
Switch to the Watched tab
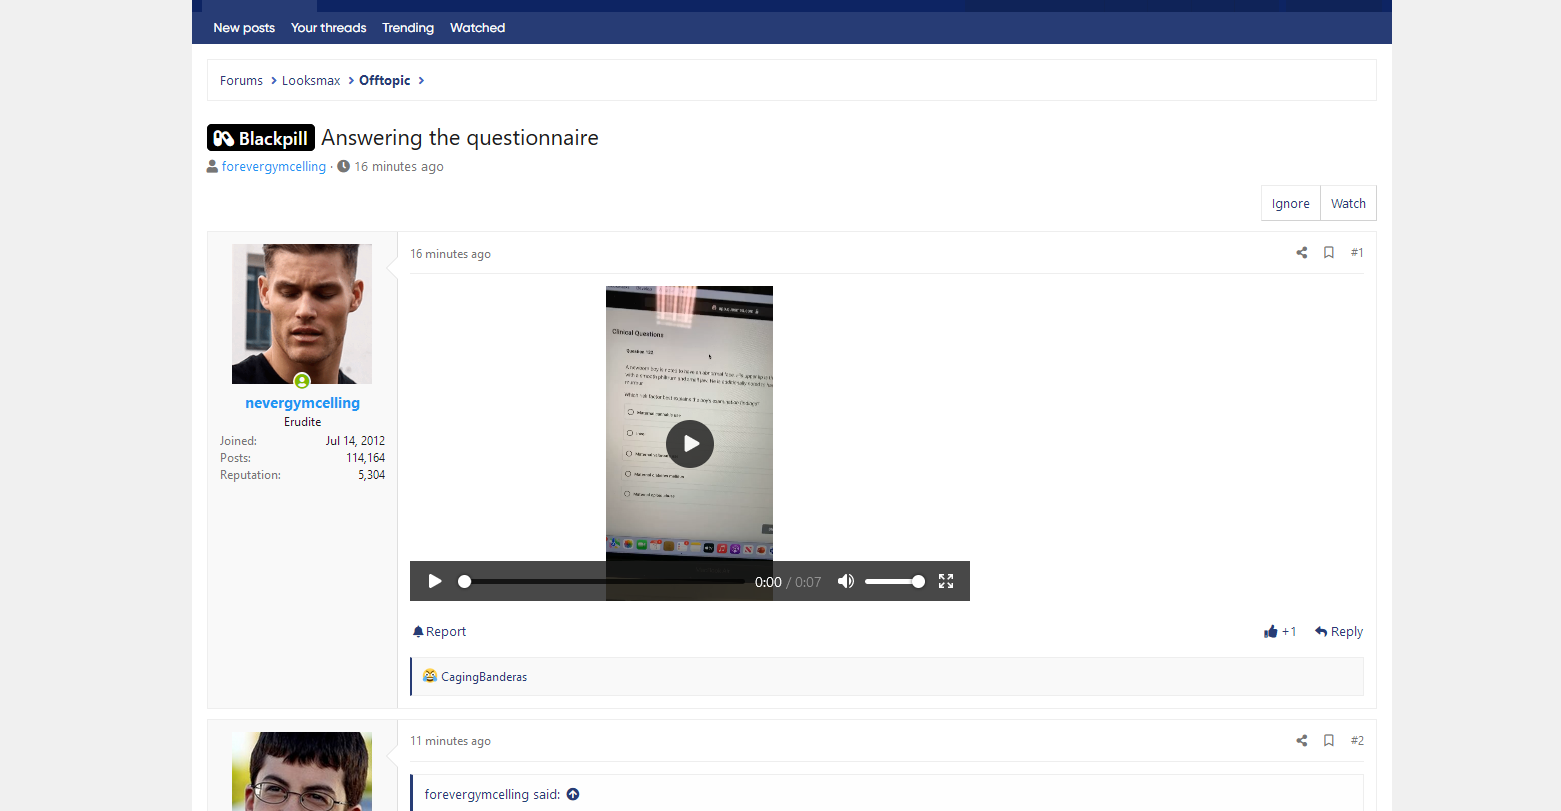477,28
